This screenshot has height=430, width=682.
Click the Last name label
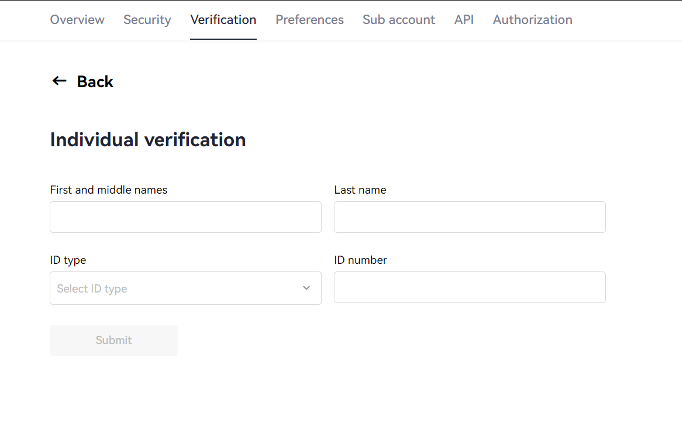[360, 190]
